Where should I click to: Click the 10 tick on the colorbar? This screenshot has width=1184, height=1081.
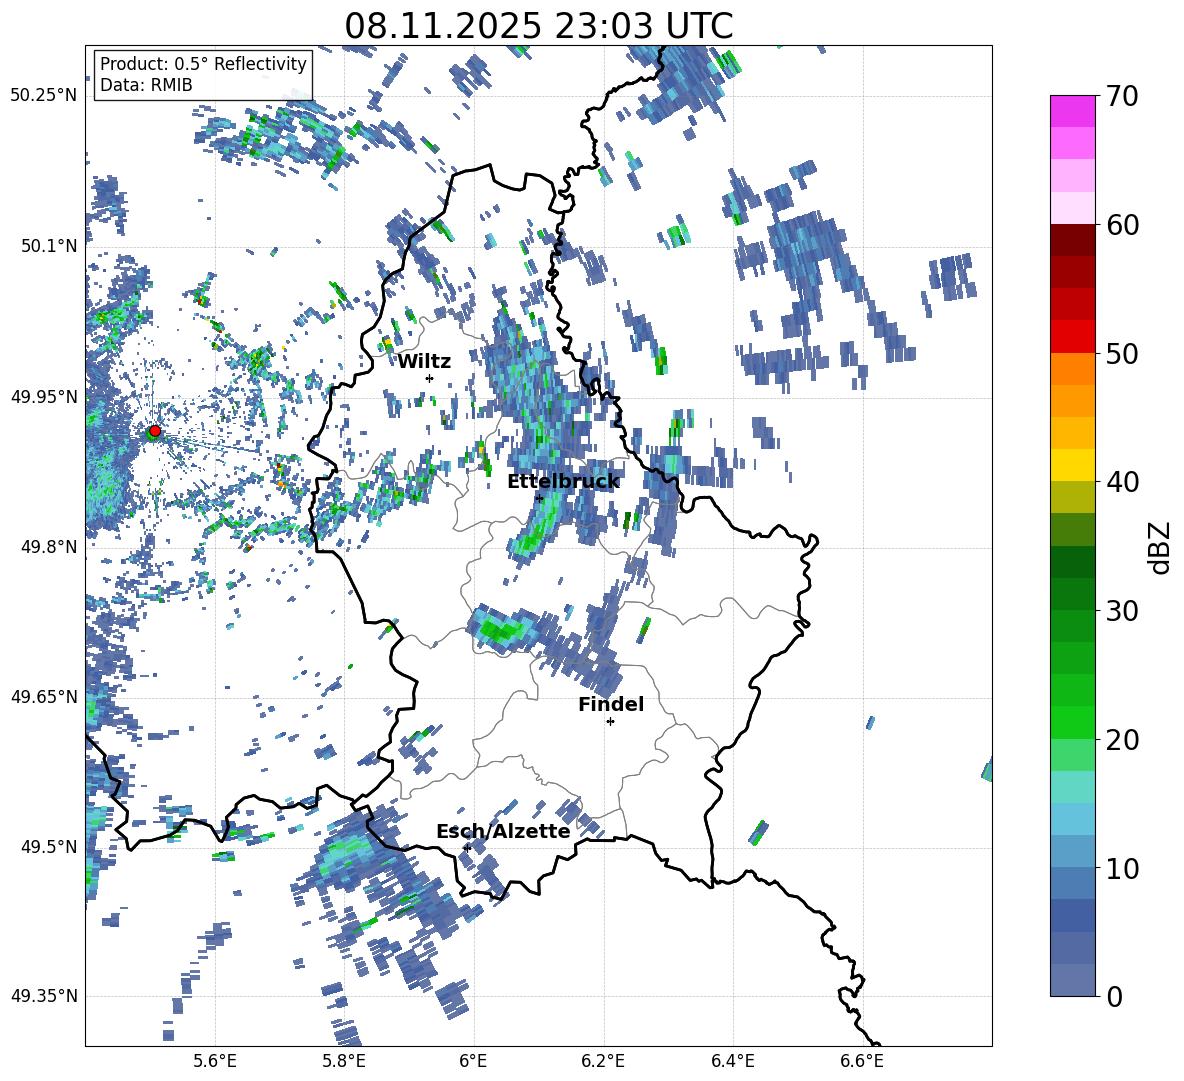click(x=1122, y=868)
